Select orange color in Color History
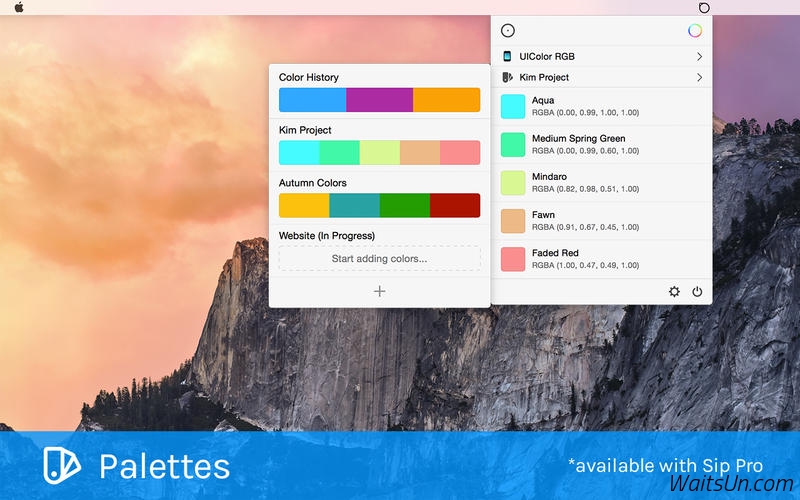 coord(446,99)
